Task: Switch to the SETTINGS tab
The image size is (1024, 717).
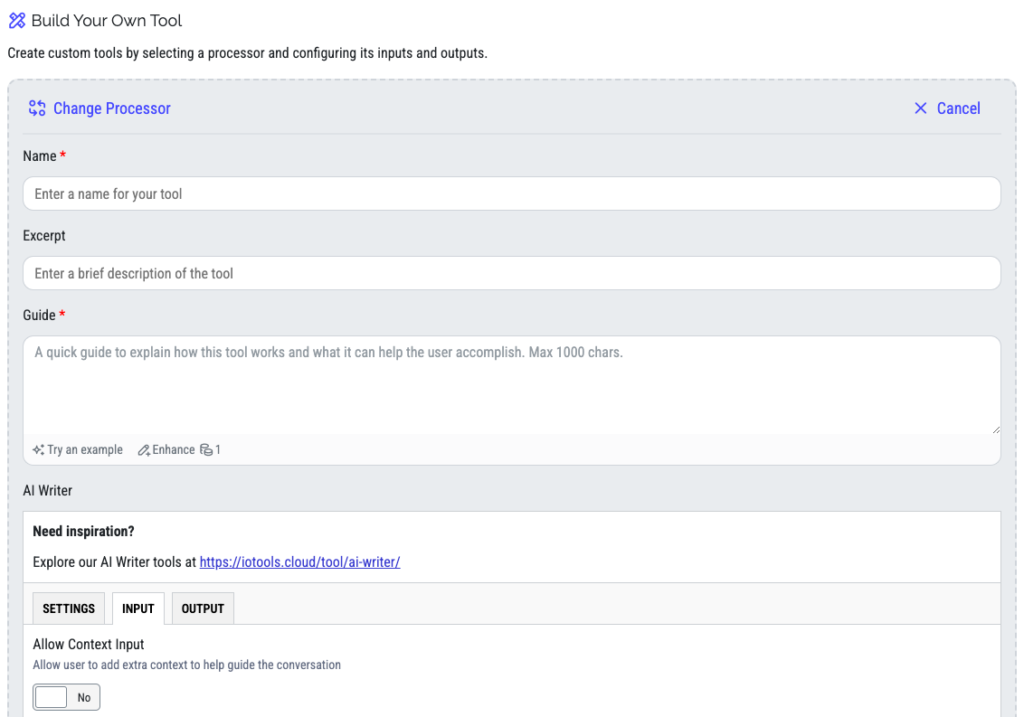Action: coord(69,609)
